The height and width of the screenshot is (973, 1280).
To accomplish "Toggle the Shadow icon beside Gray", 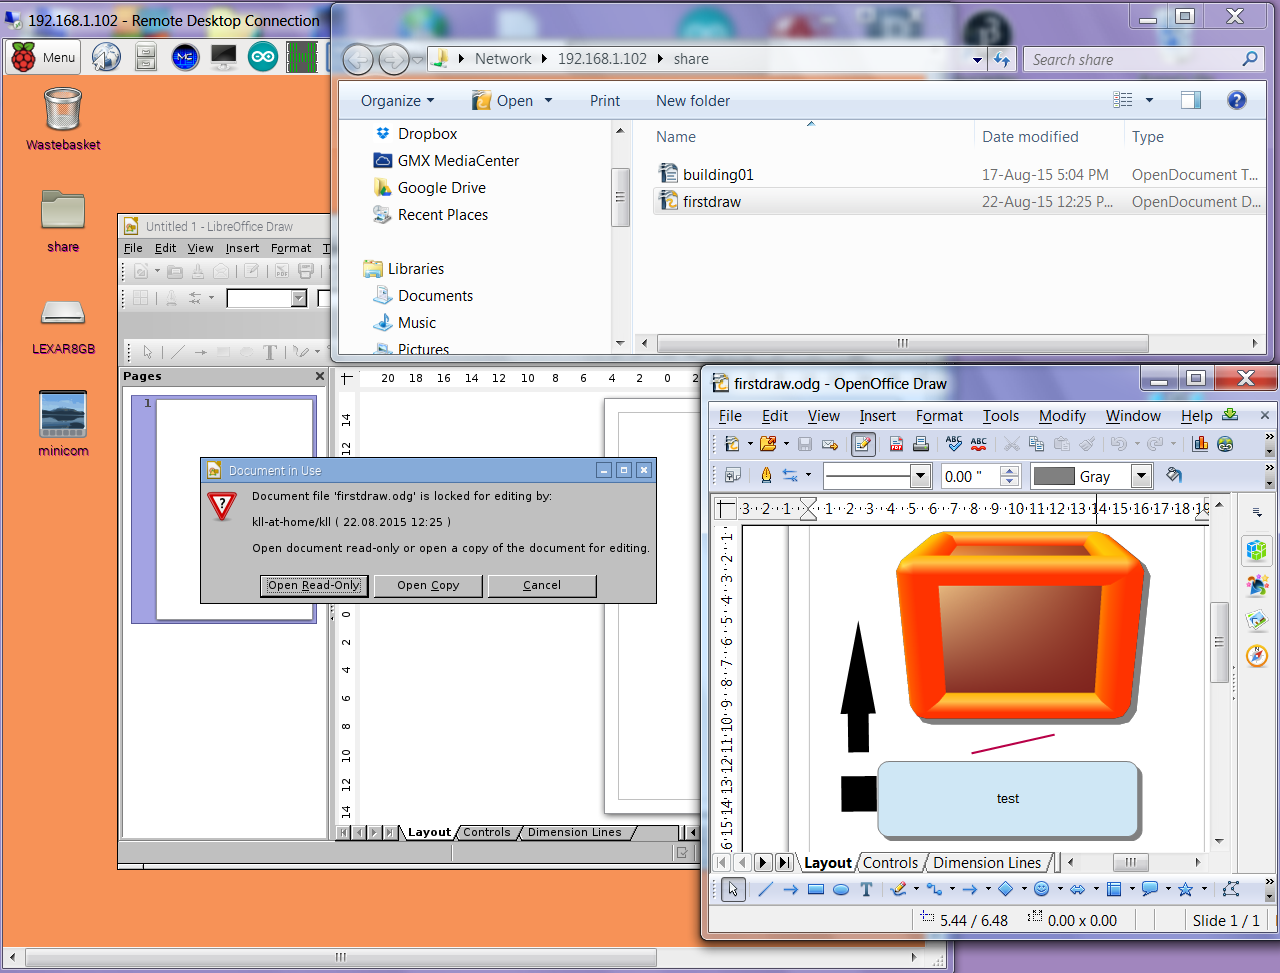I will point(1175,476).
